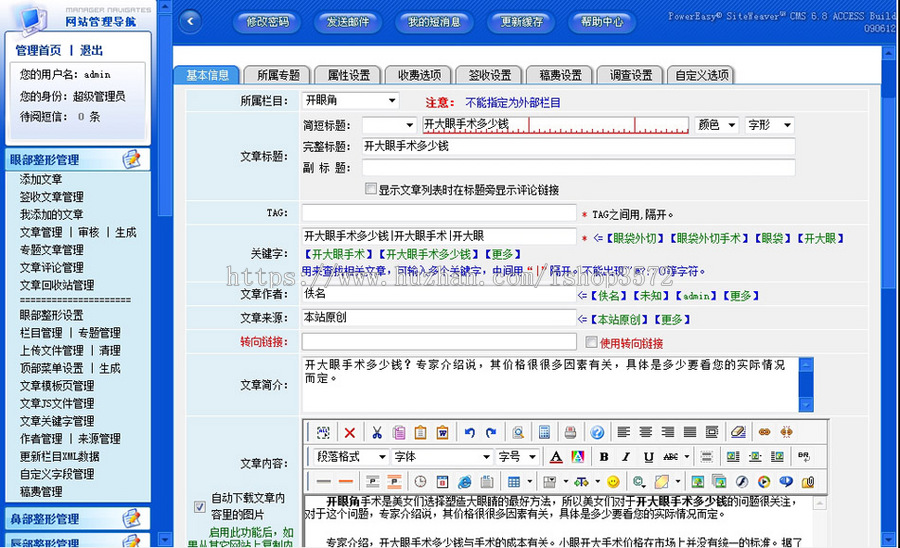Switch to the 所属专题 tab
The width and height of the screenshot is (900, 548).
click(278, 75)
